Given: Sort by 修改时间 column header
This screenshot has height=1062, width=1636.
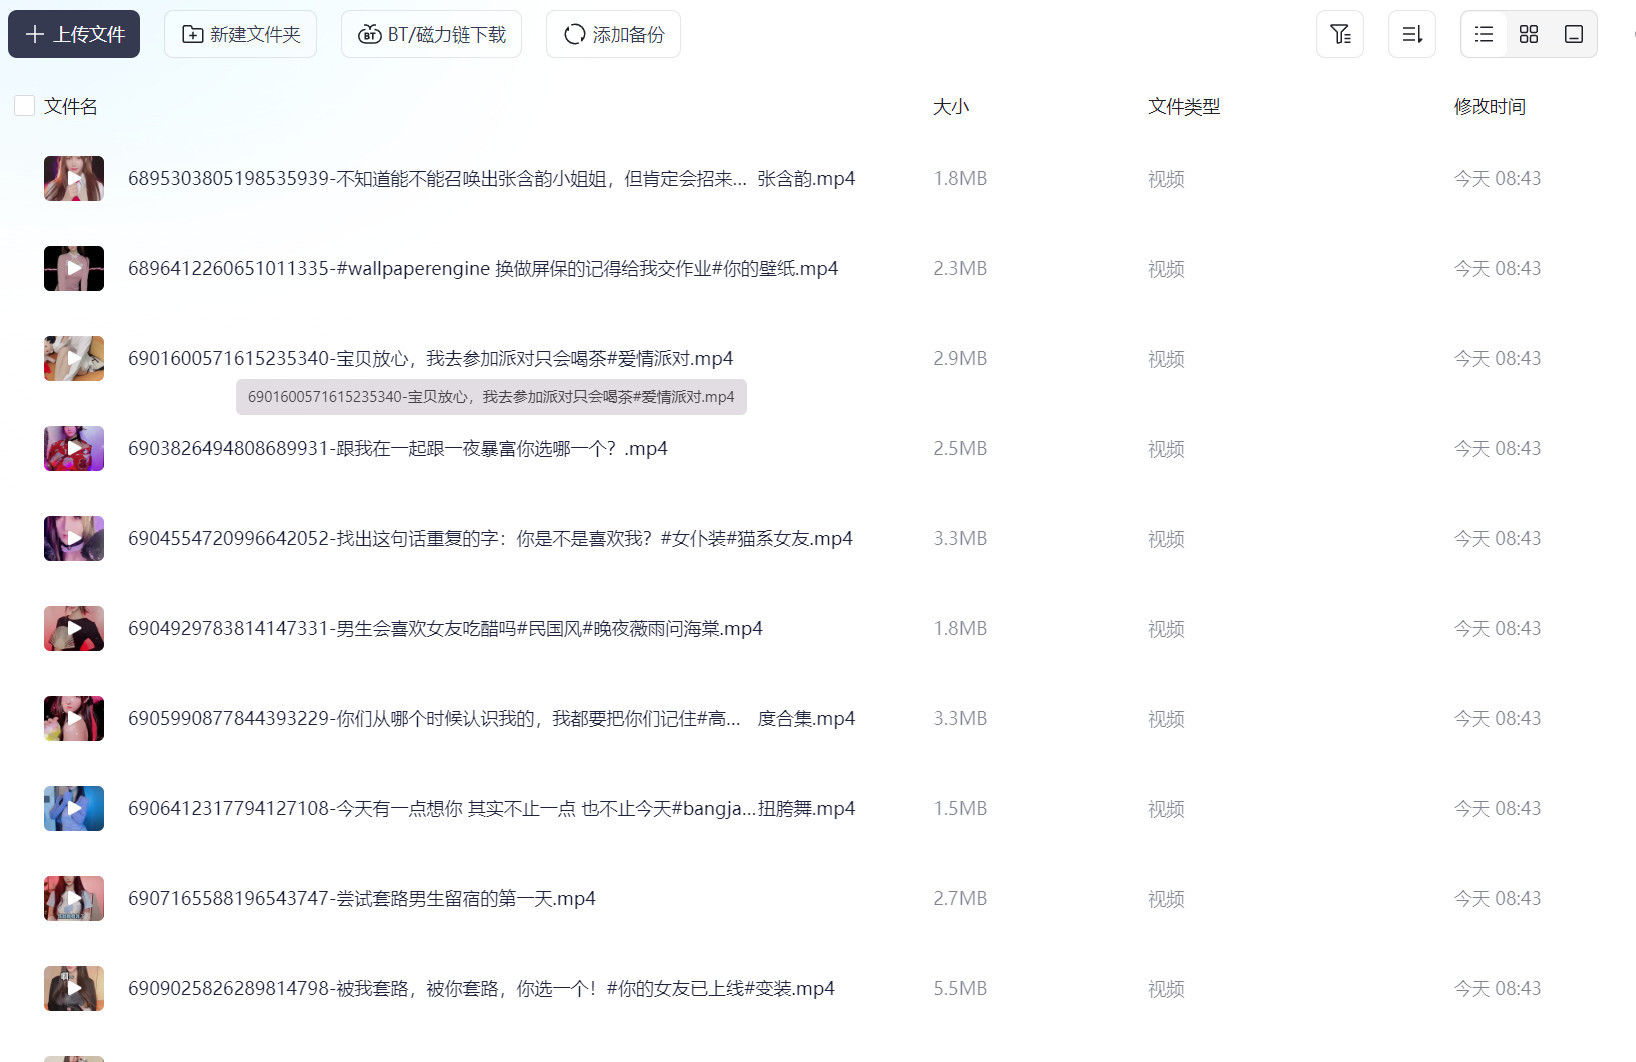Looking at the screenshot, I should pos(1490,106).
